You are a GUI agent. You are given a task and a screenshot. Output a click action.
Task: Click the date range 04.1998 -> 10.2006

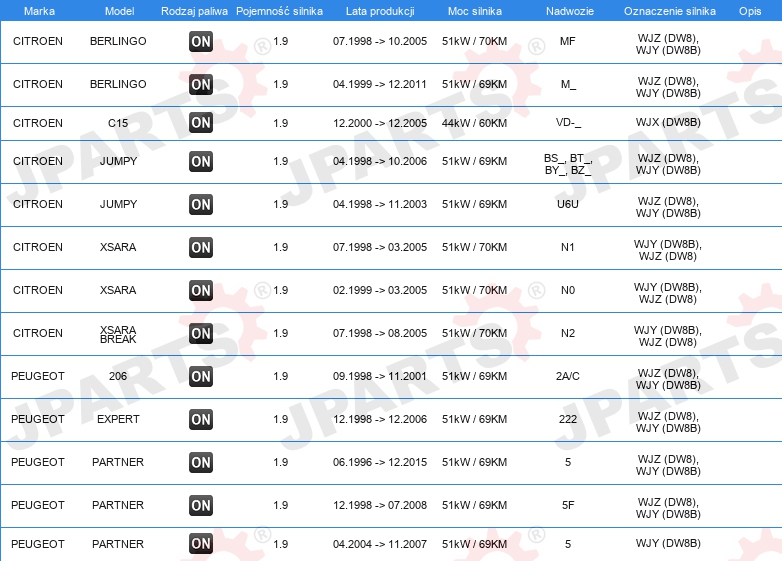click(x=380, y=161)
